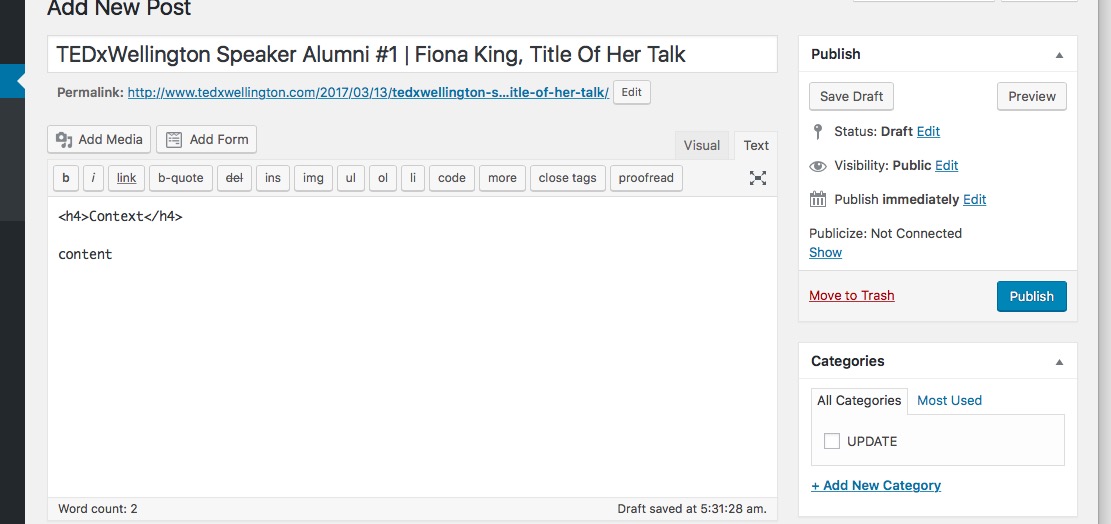Click into the post title field
This screenshot has height=524, width=1111.
pyautogui.click(x=412, y=55)
